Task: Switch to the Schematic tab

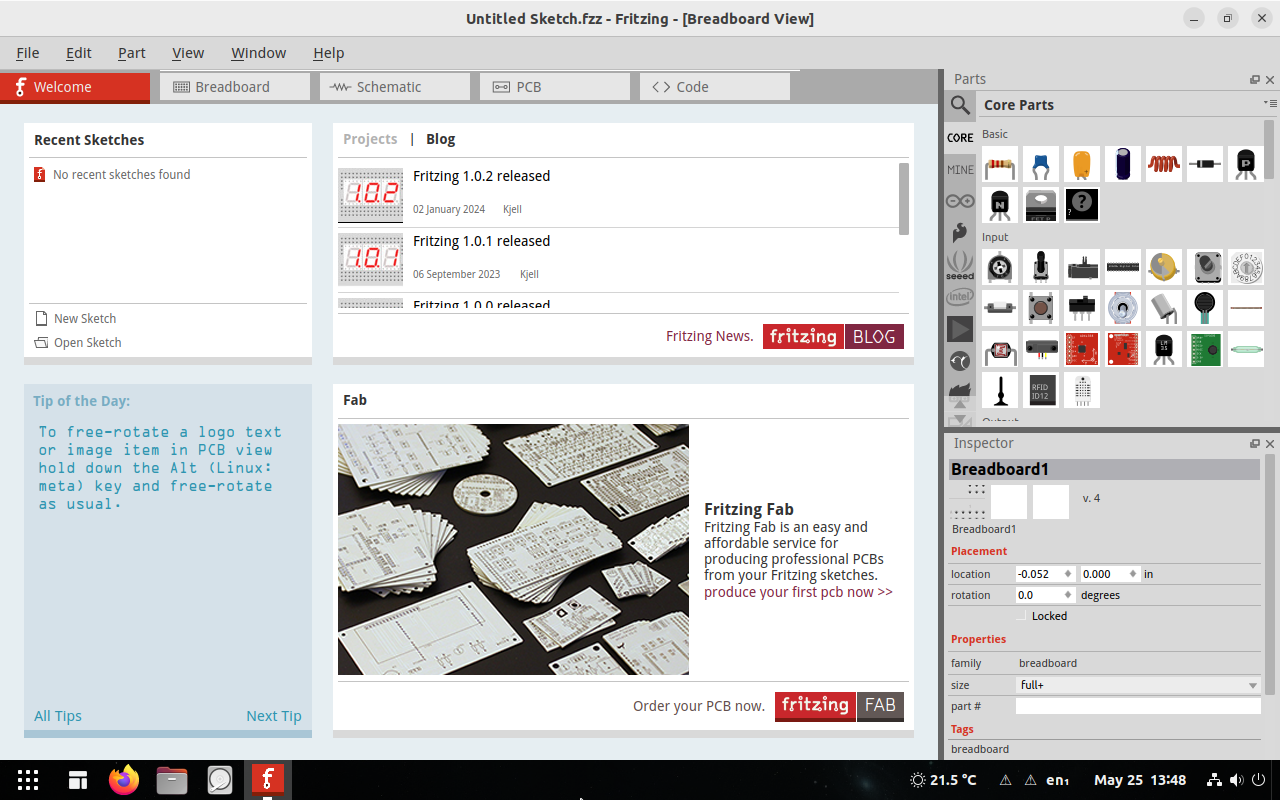Action: tap(395, 87)
